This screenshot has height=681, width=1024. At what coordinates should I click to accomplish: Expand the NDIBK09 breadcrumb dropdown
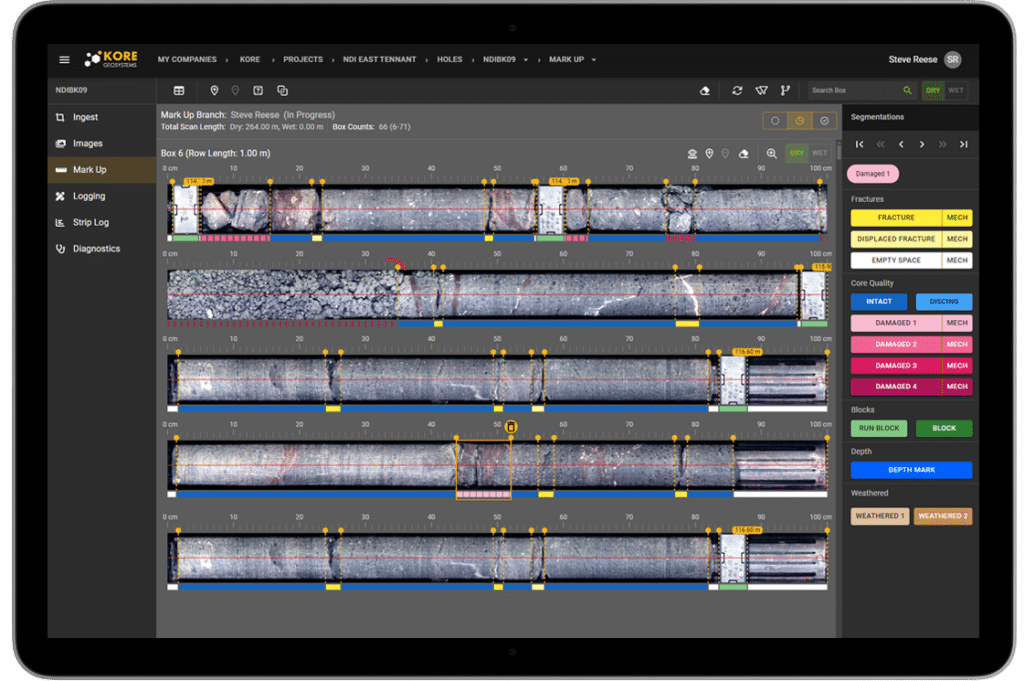click(x=526, y=60)
